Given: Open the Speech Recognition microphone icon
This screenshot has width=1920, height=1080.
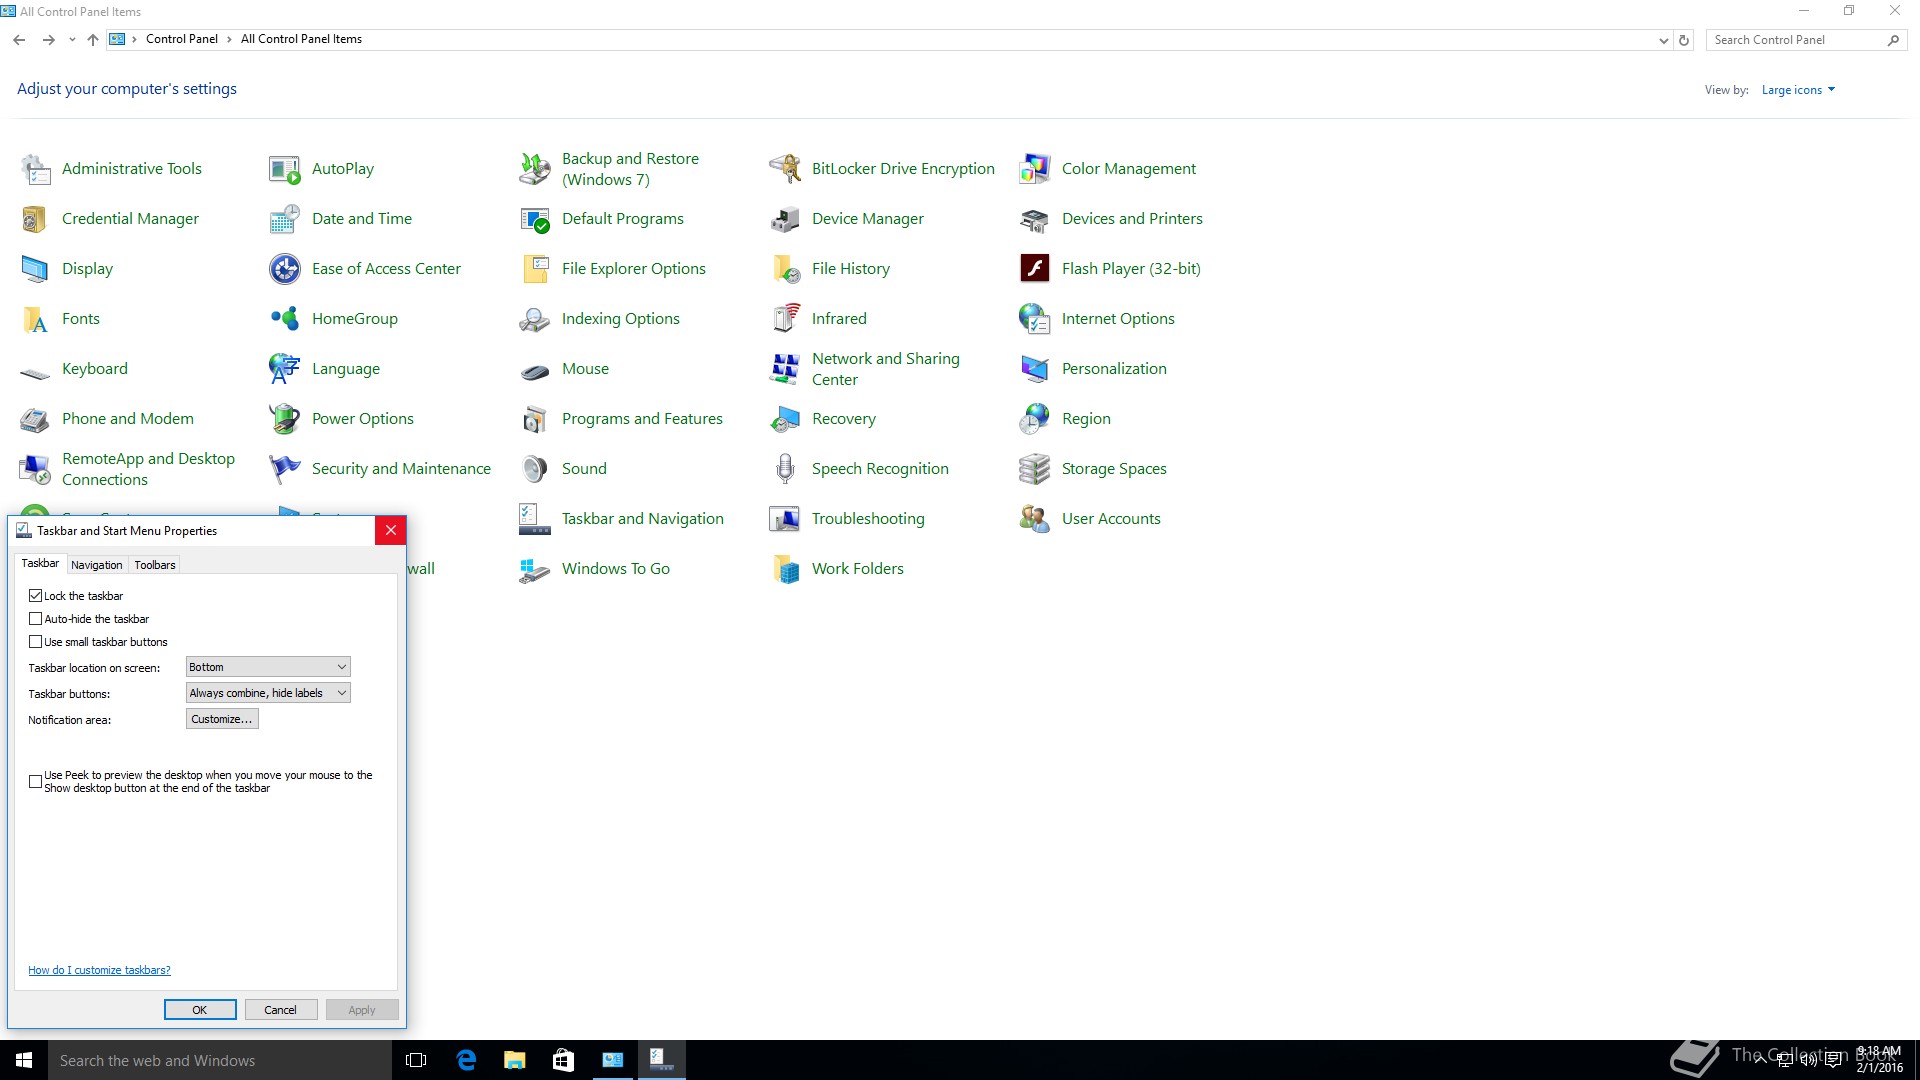Looking at the screenshot, I should coord(785,468).
